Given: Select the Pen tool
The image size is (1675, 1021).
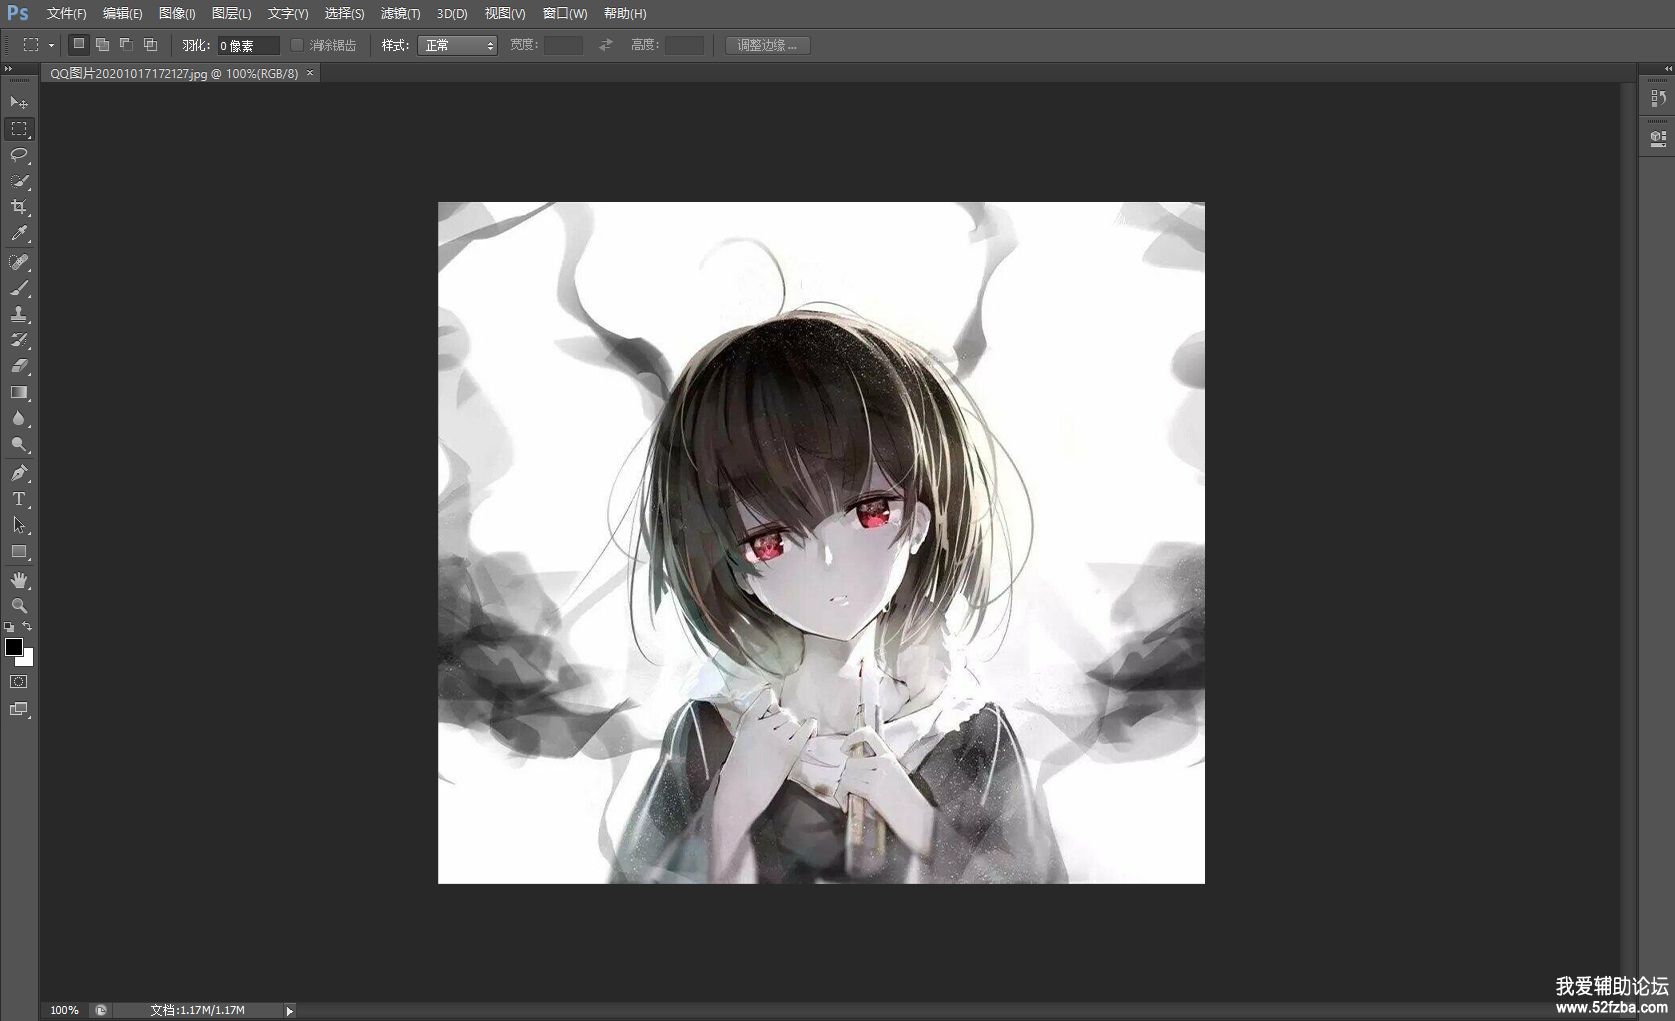Looking at the screenshot, I should pyautogui.click(x=19, y=473).
